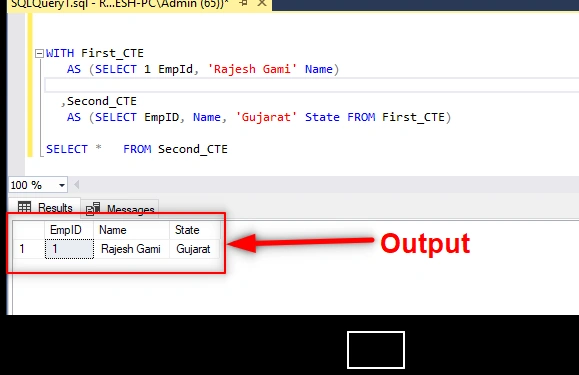579x375 pixels.
Task: Switch to the Messages tab
Action: (x=120, y=209)
